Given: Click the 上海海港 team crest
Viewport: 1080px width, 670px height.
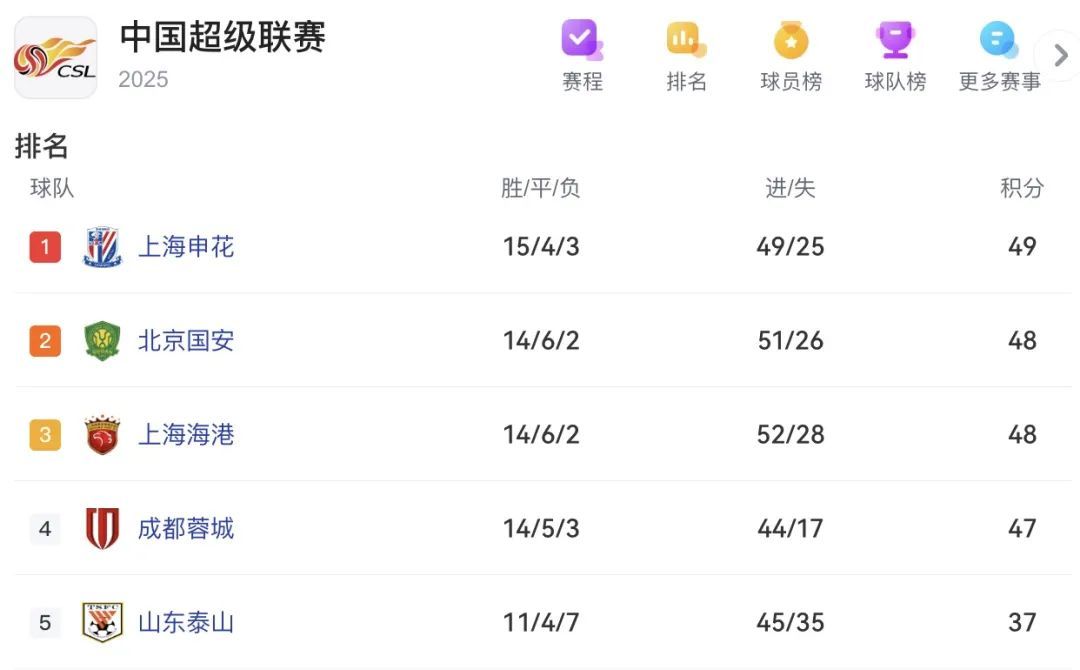Looking at the screenshot, I should coord(102,435).
